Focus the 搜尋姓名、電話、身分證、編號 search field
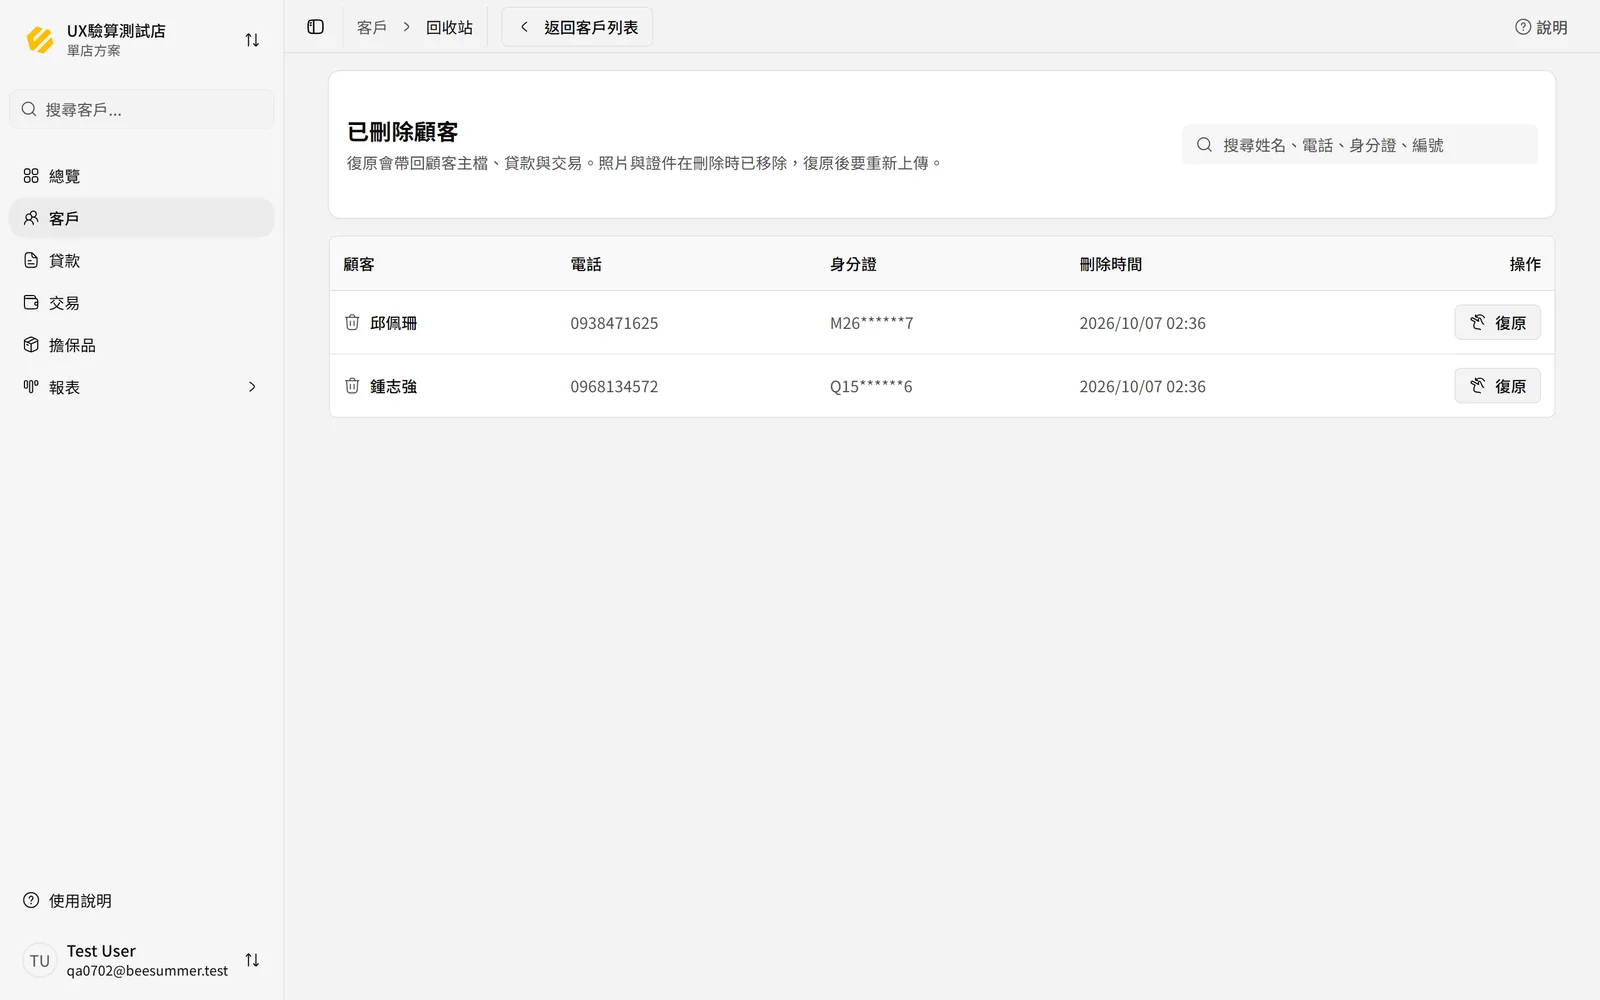The image size is (1600, 1000). (1360, 145)
